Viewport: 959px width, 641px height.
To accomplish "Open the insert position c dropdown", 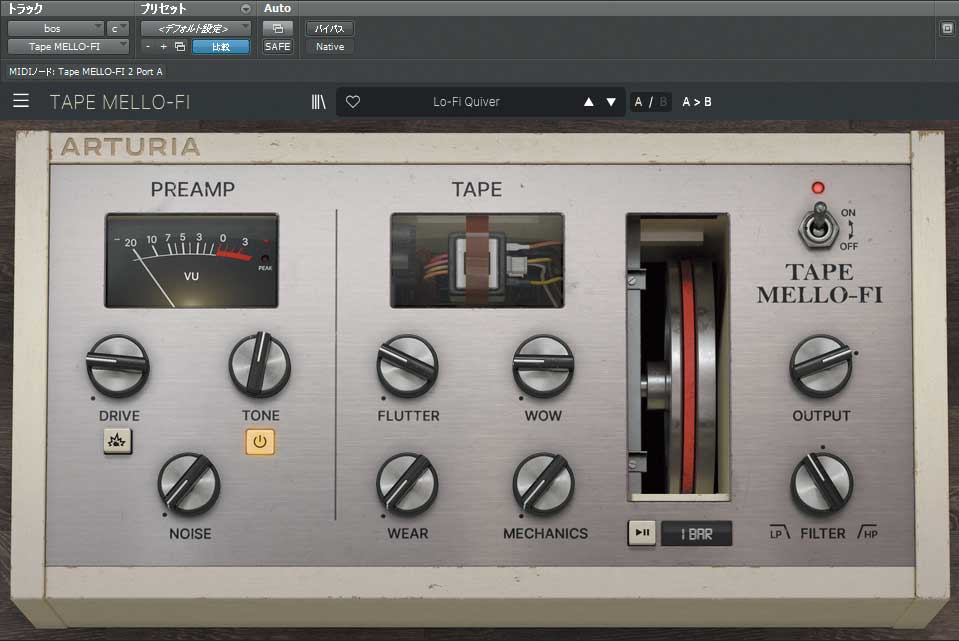I will (118, 28).
